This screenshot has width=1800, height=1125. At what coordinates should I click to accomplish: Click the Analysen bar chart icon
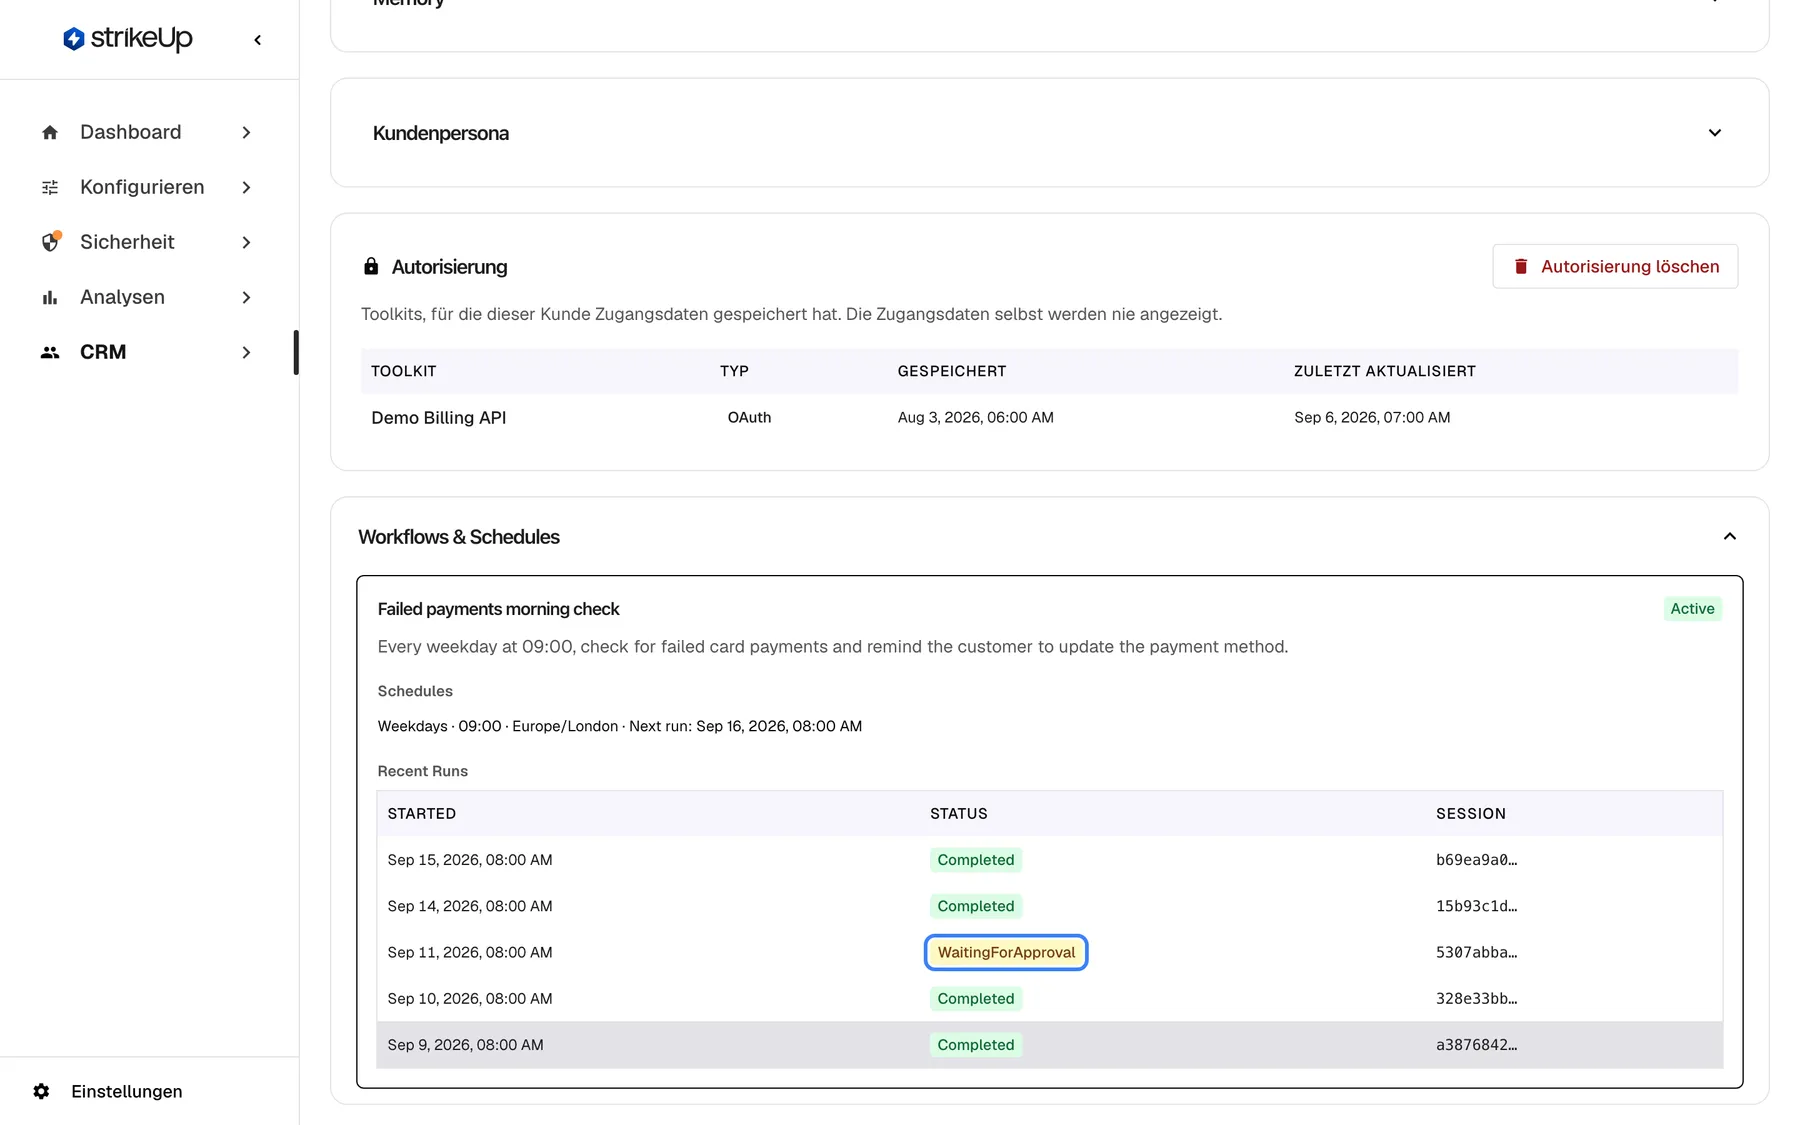tap(50, 297)
